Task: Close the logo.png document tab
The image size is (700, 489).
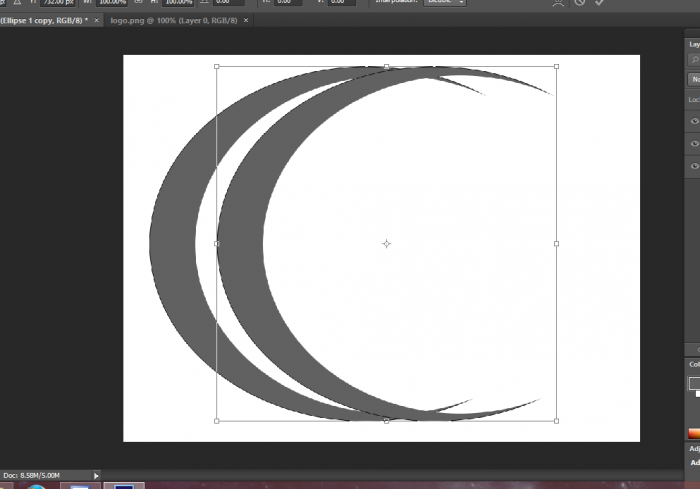Action: tap(247, 20)
